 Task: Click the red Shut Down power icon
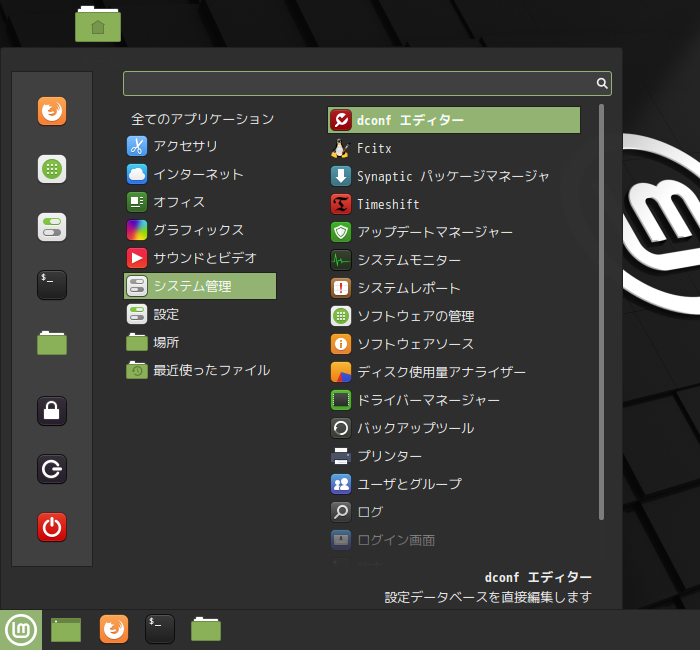52,527
